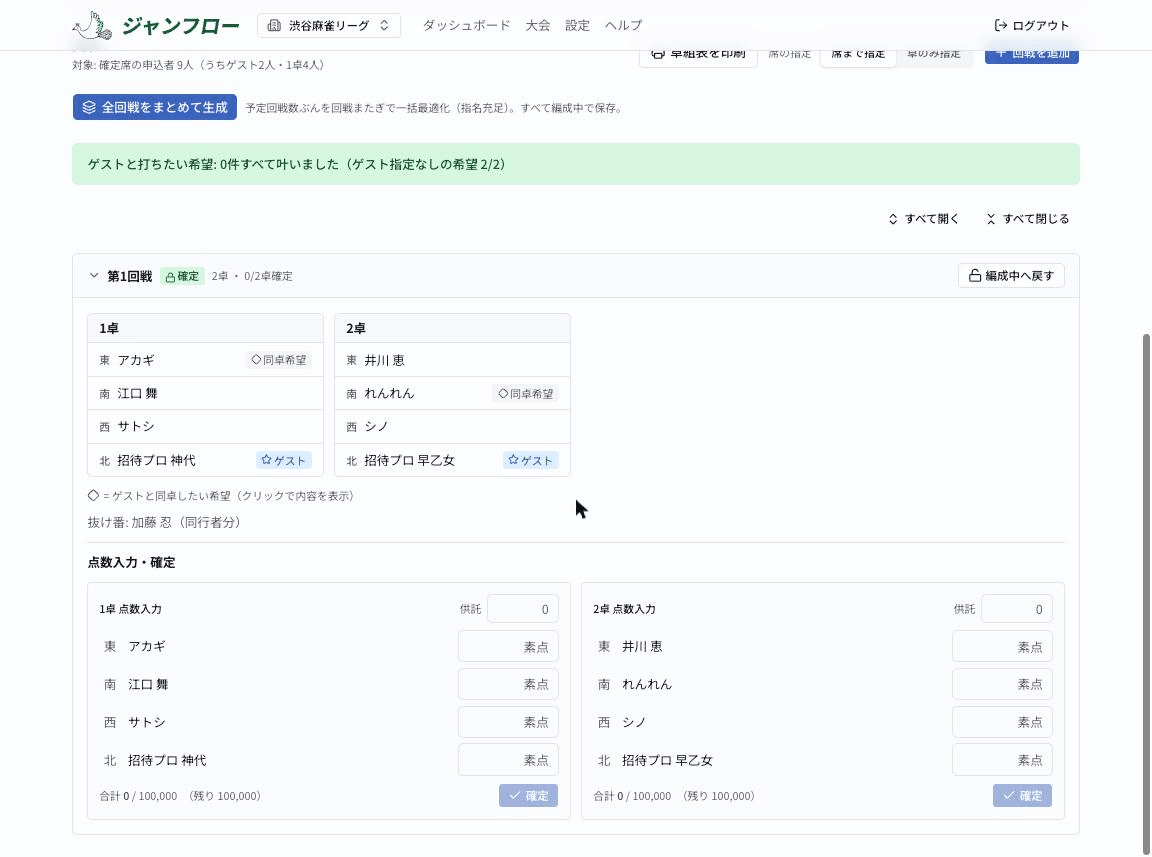
Task: Click the ログアウト button
Action: 1032,25
